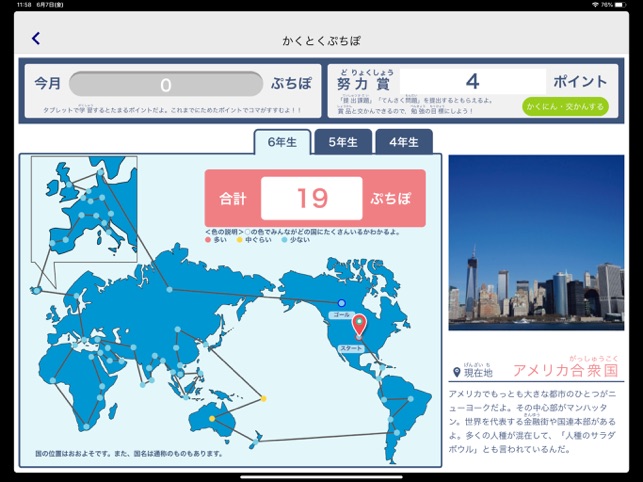Image resolution: width=643 pixels, height=482 pixels.
Task: Tap the red current-location pin on North America
Action: coord(359,324)
